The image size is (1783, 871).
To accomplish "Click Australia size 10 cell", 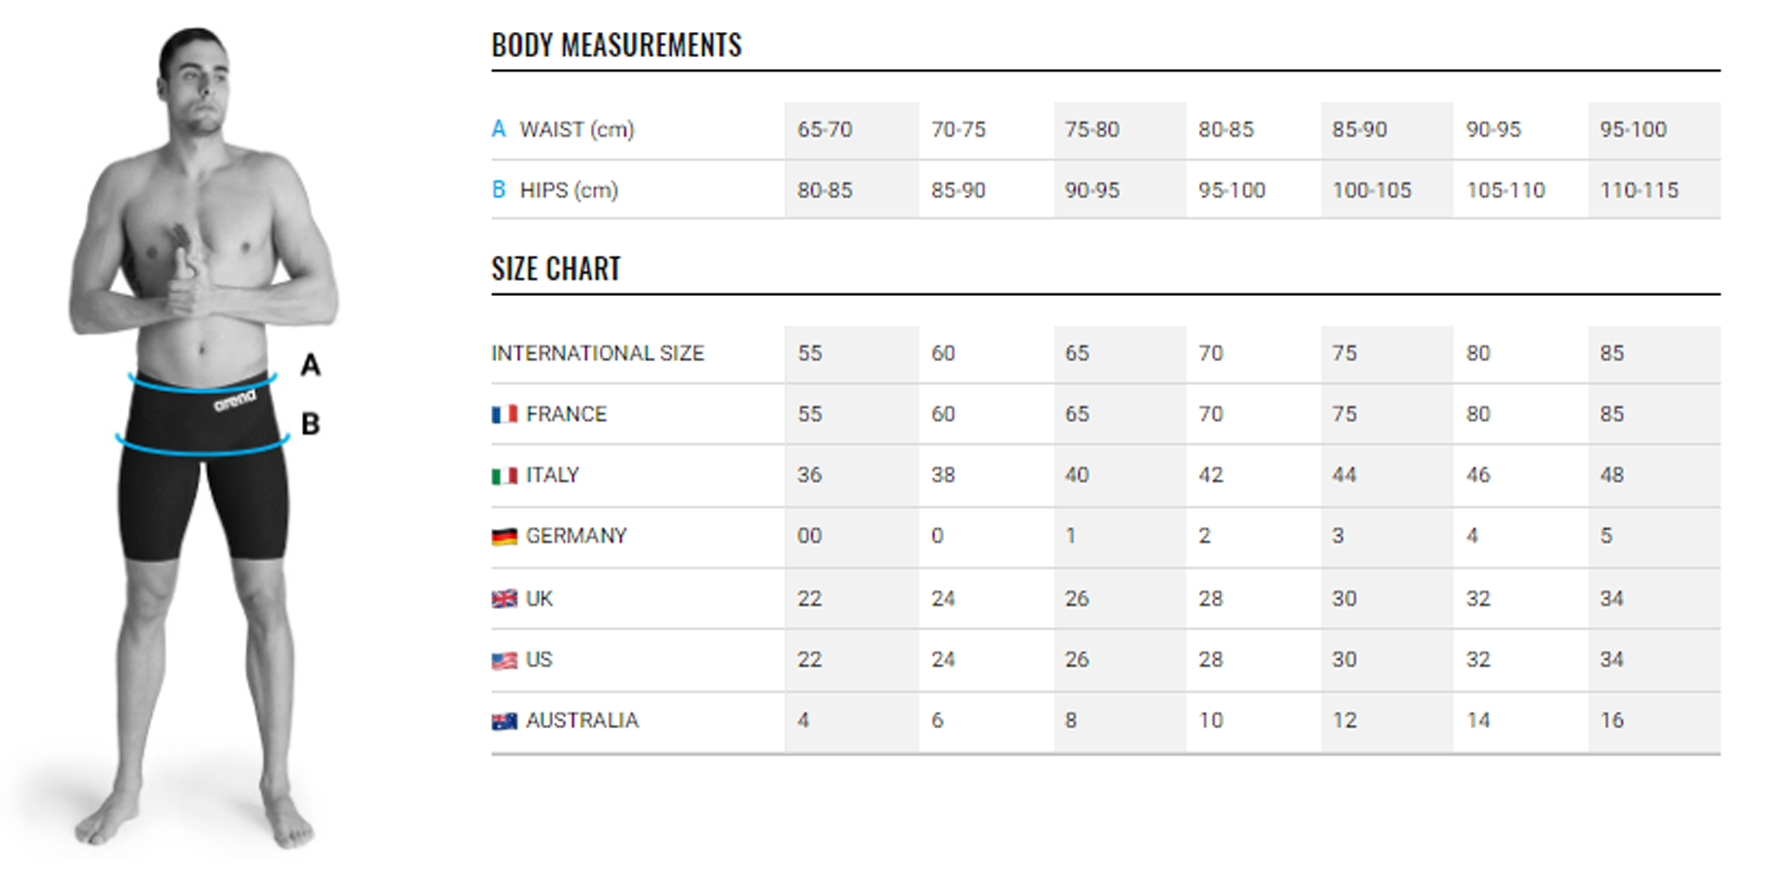I will pyautogui.click(x=1210, y=721).
